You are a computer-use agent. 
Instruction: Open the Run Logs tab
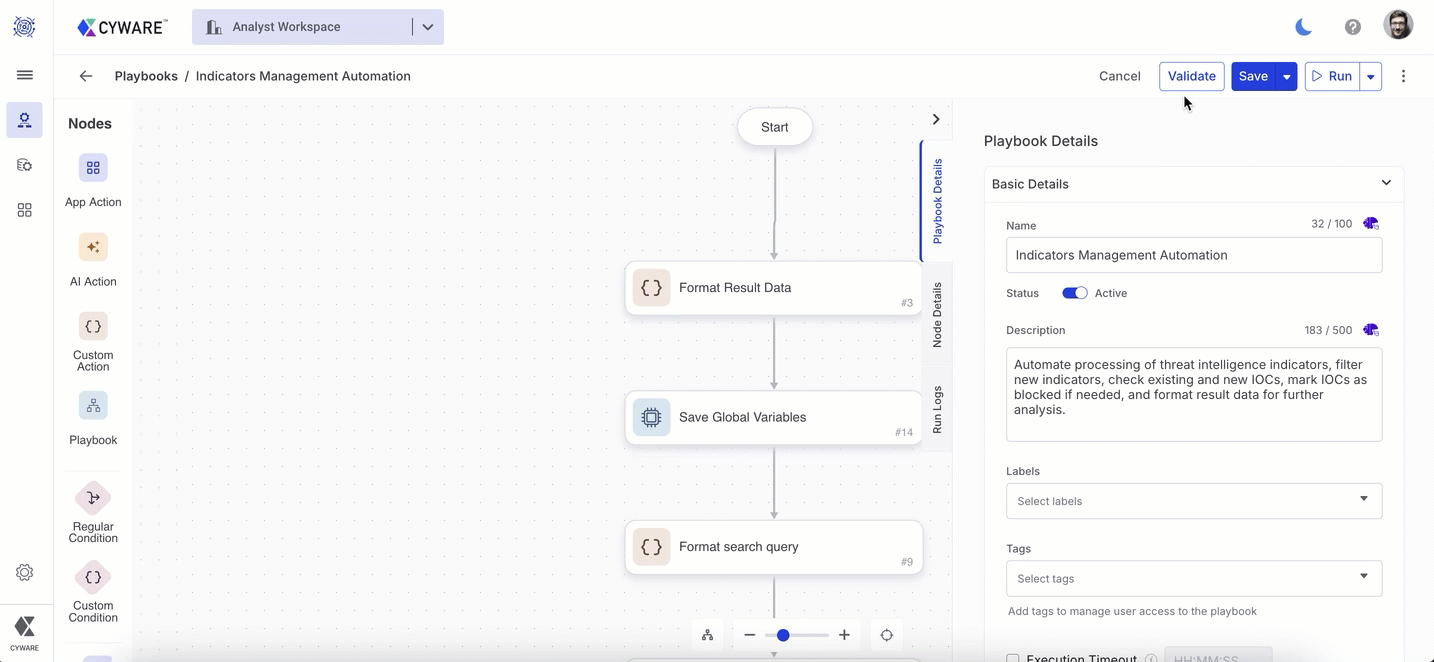pyautogui.click(x=937, y=409)
